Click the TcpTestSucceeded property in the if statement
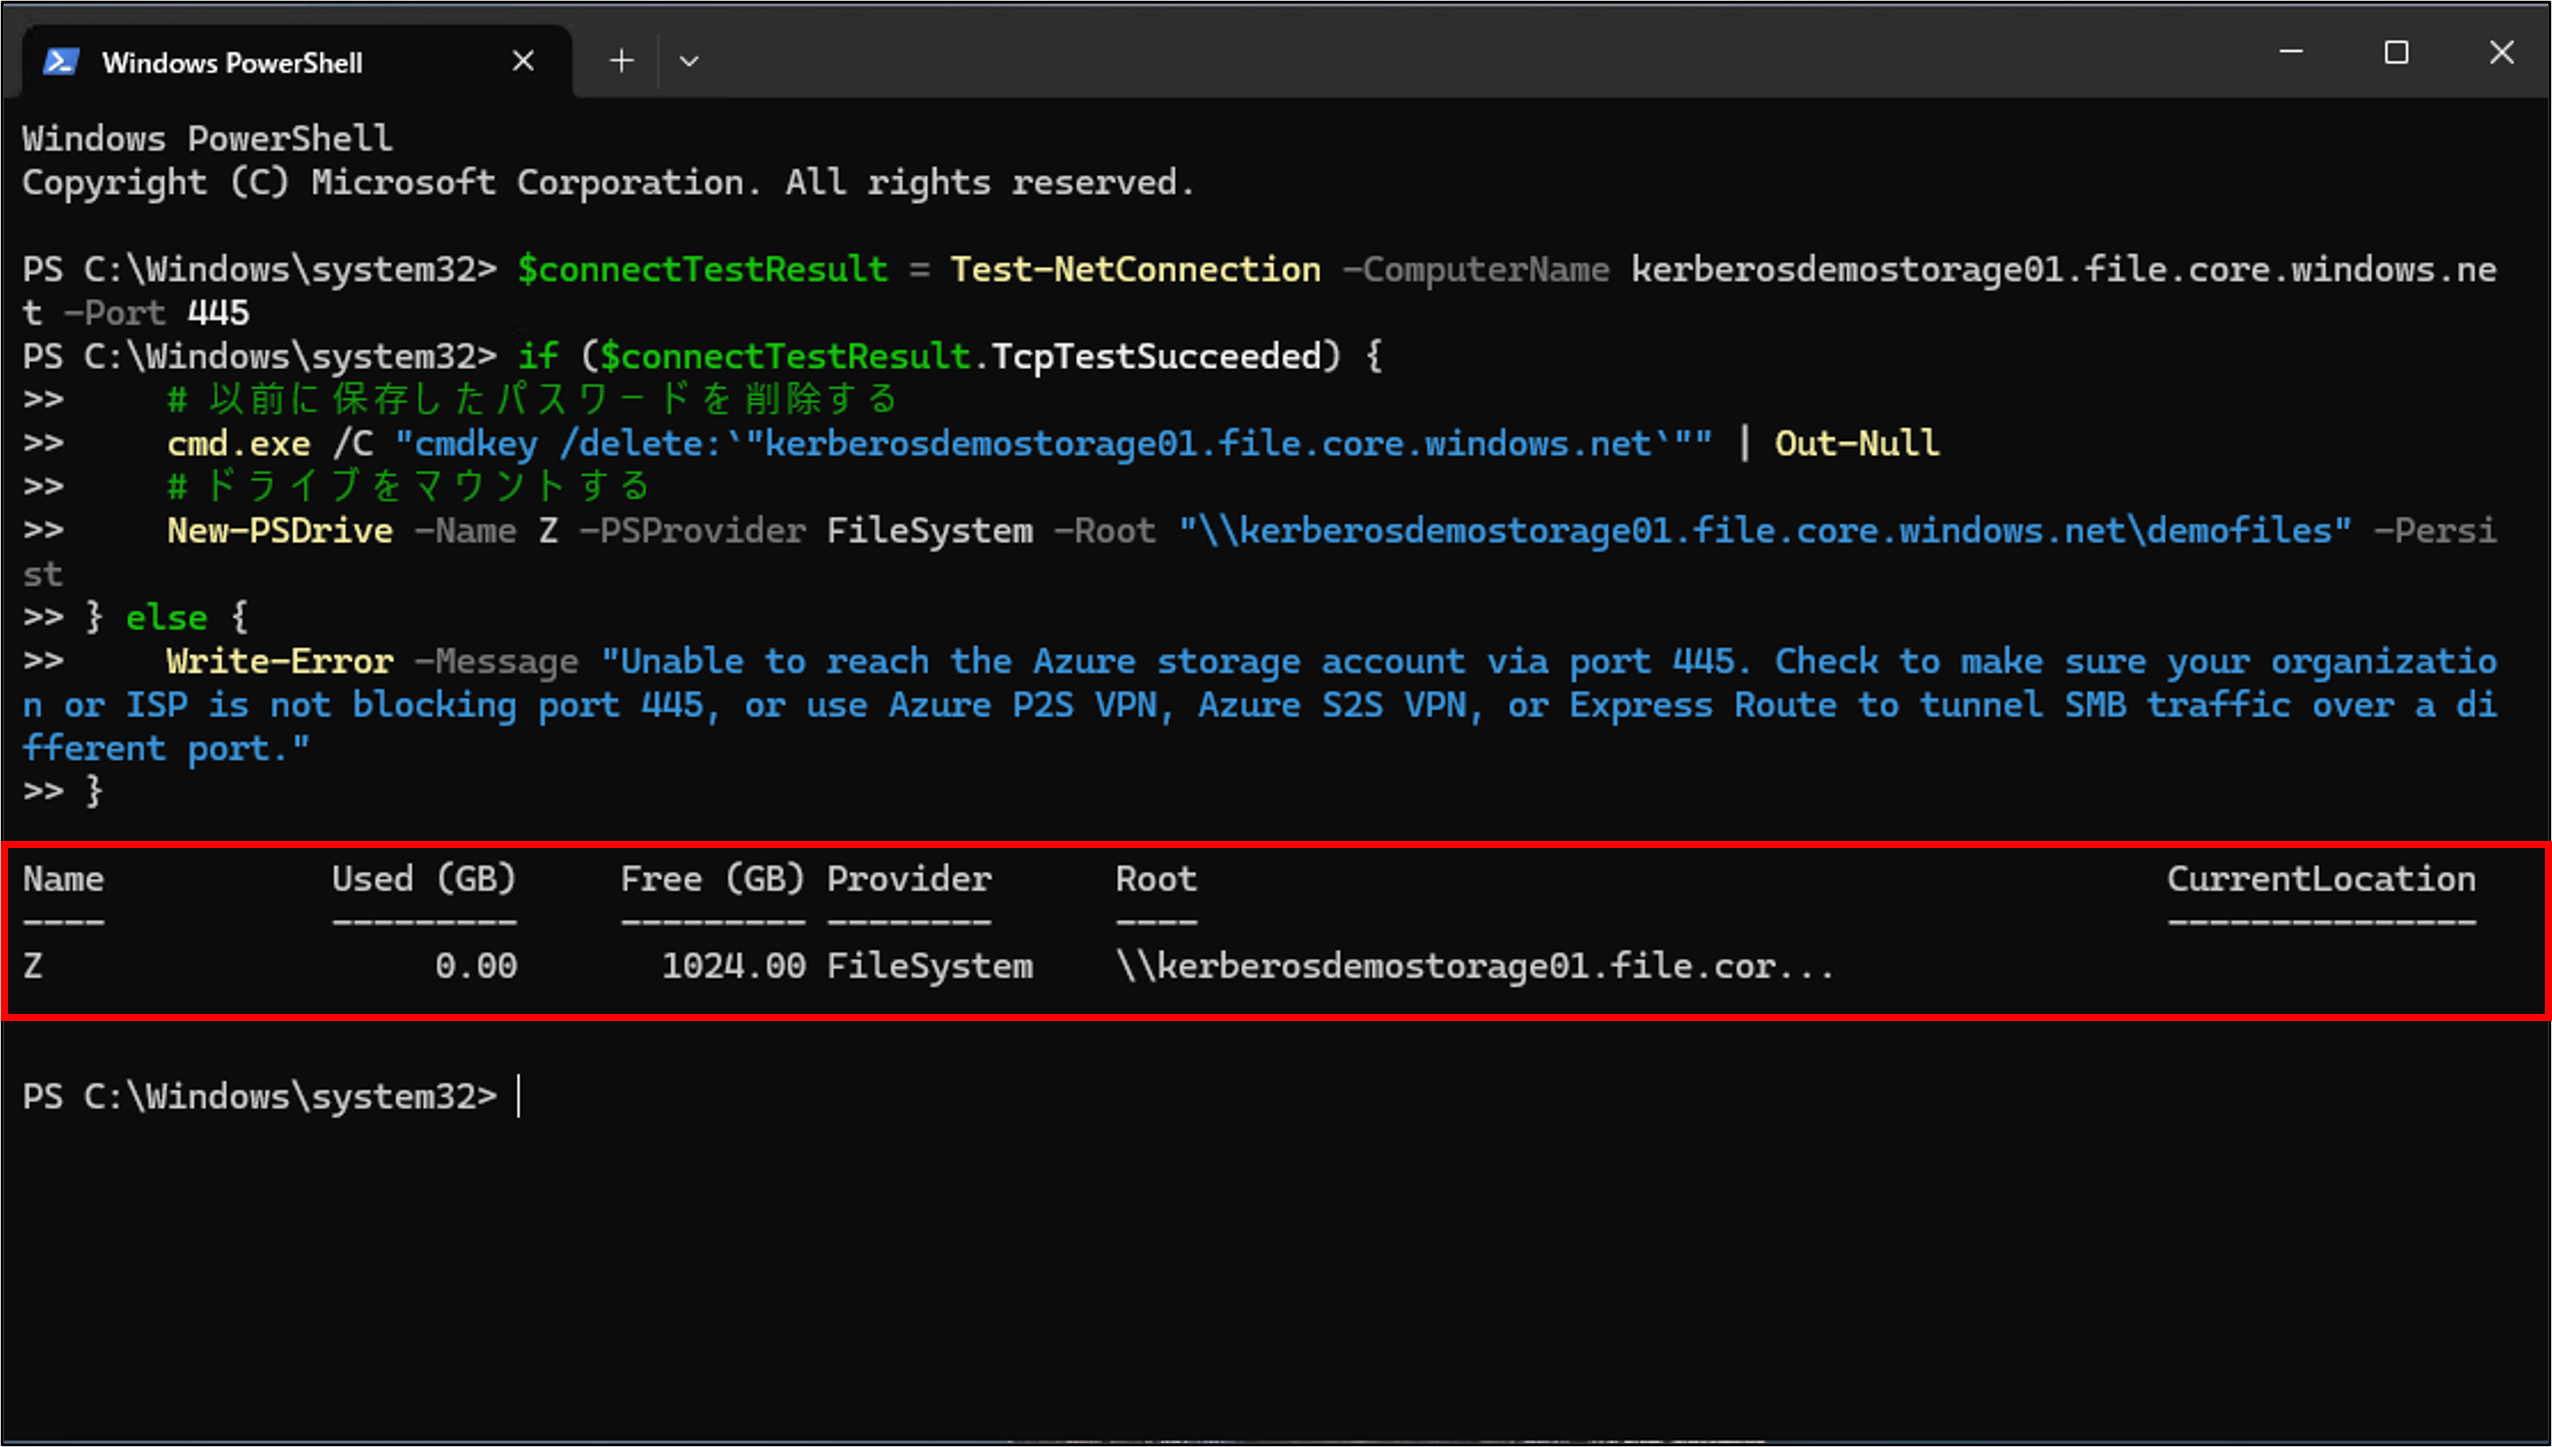 [1156, 357]
